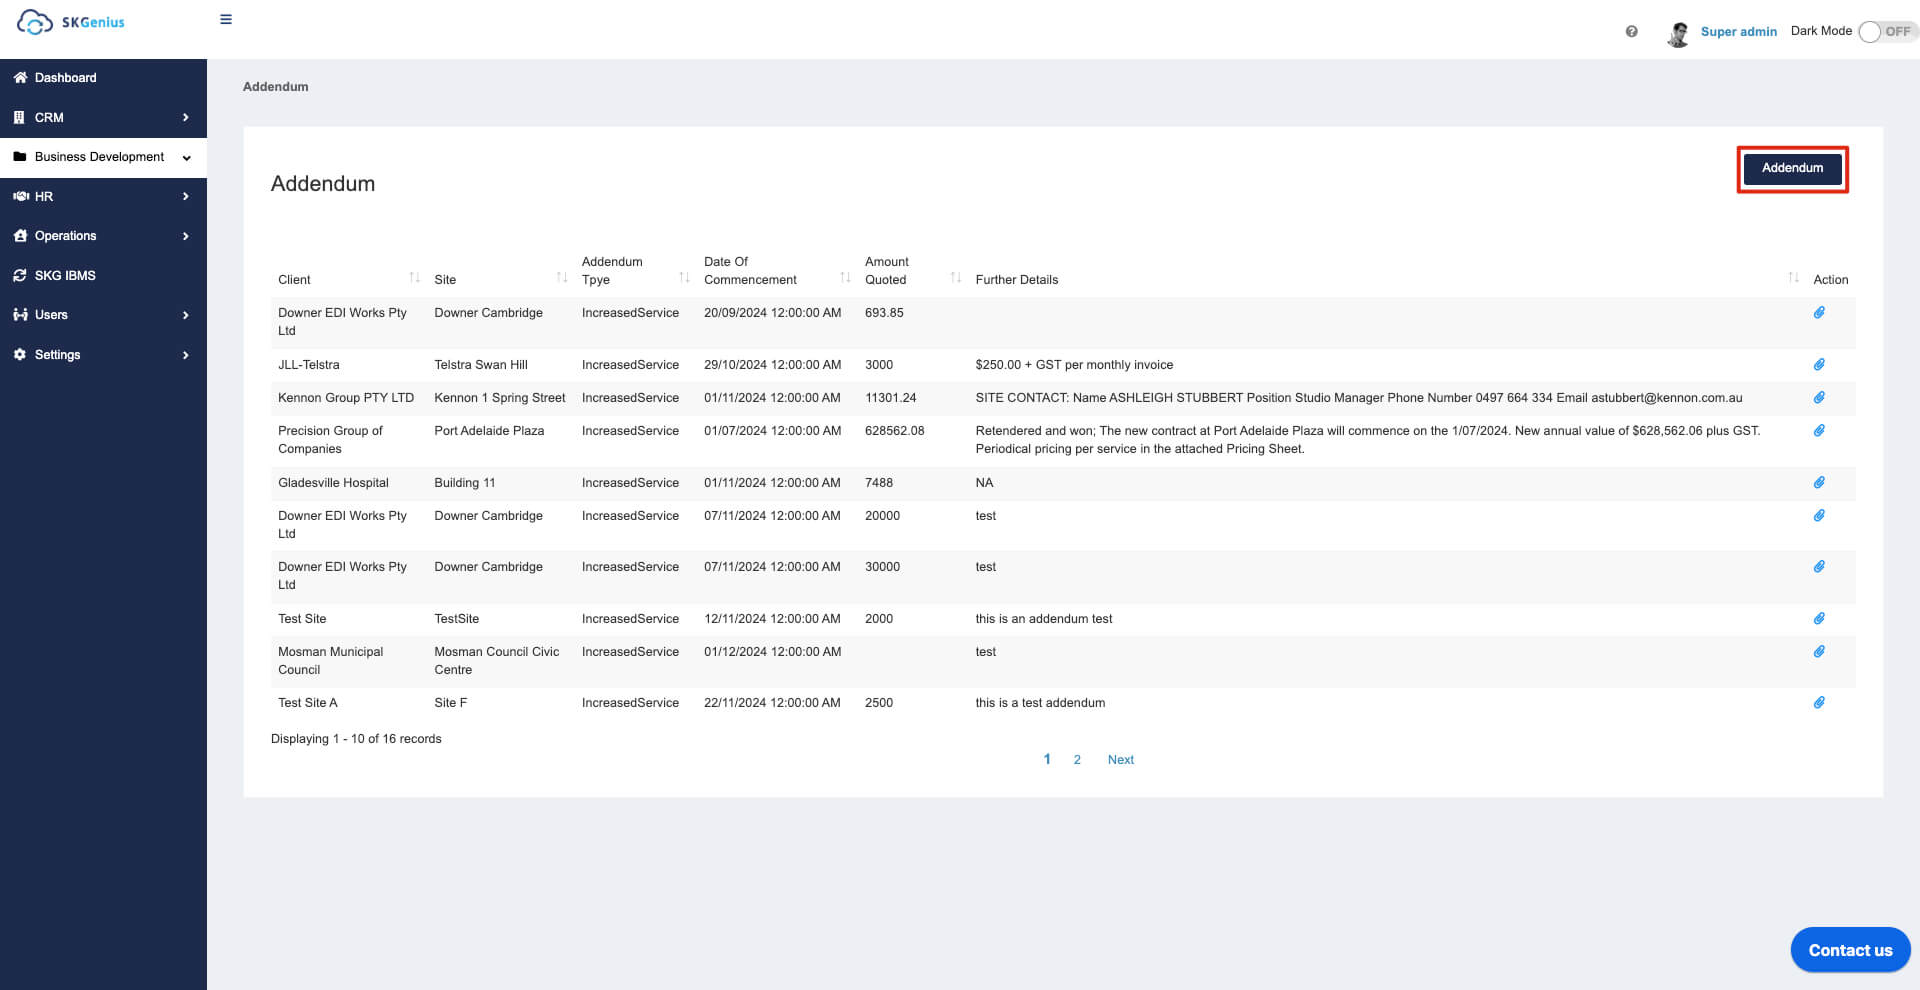
Task: Open attachment icon for Gladesville Hospital row
Action: coord(1819,483)
